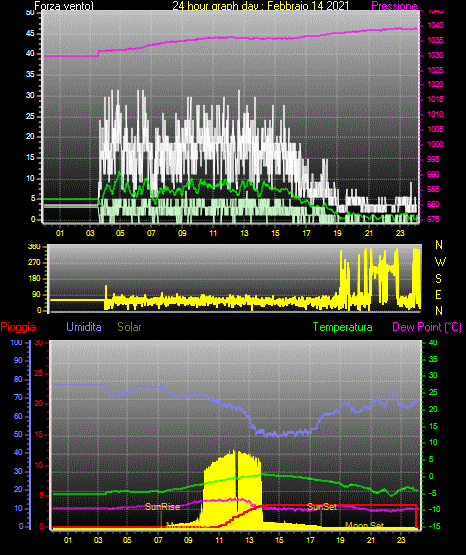Click the 'Forza vento)' wind chart title

pyautogui.click(x=64, y=6)
